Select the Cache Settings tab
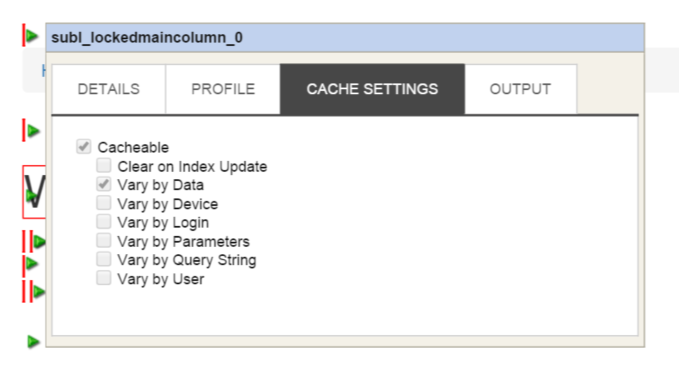Viewport: 679px width, 378px height. [372, 89]
